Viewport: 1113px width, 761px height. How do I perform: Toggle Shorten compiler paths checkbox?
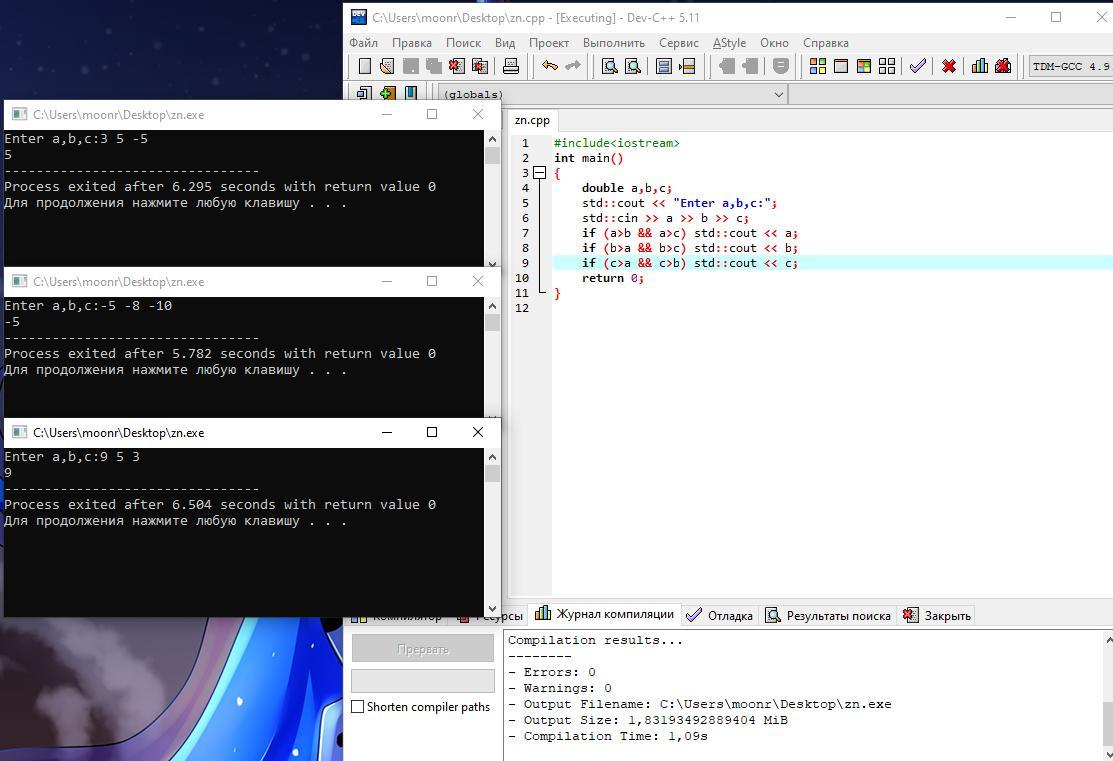click(x=358, y=706)
